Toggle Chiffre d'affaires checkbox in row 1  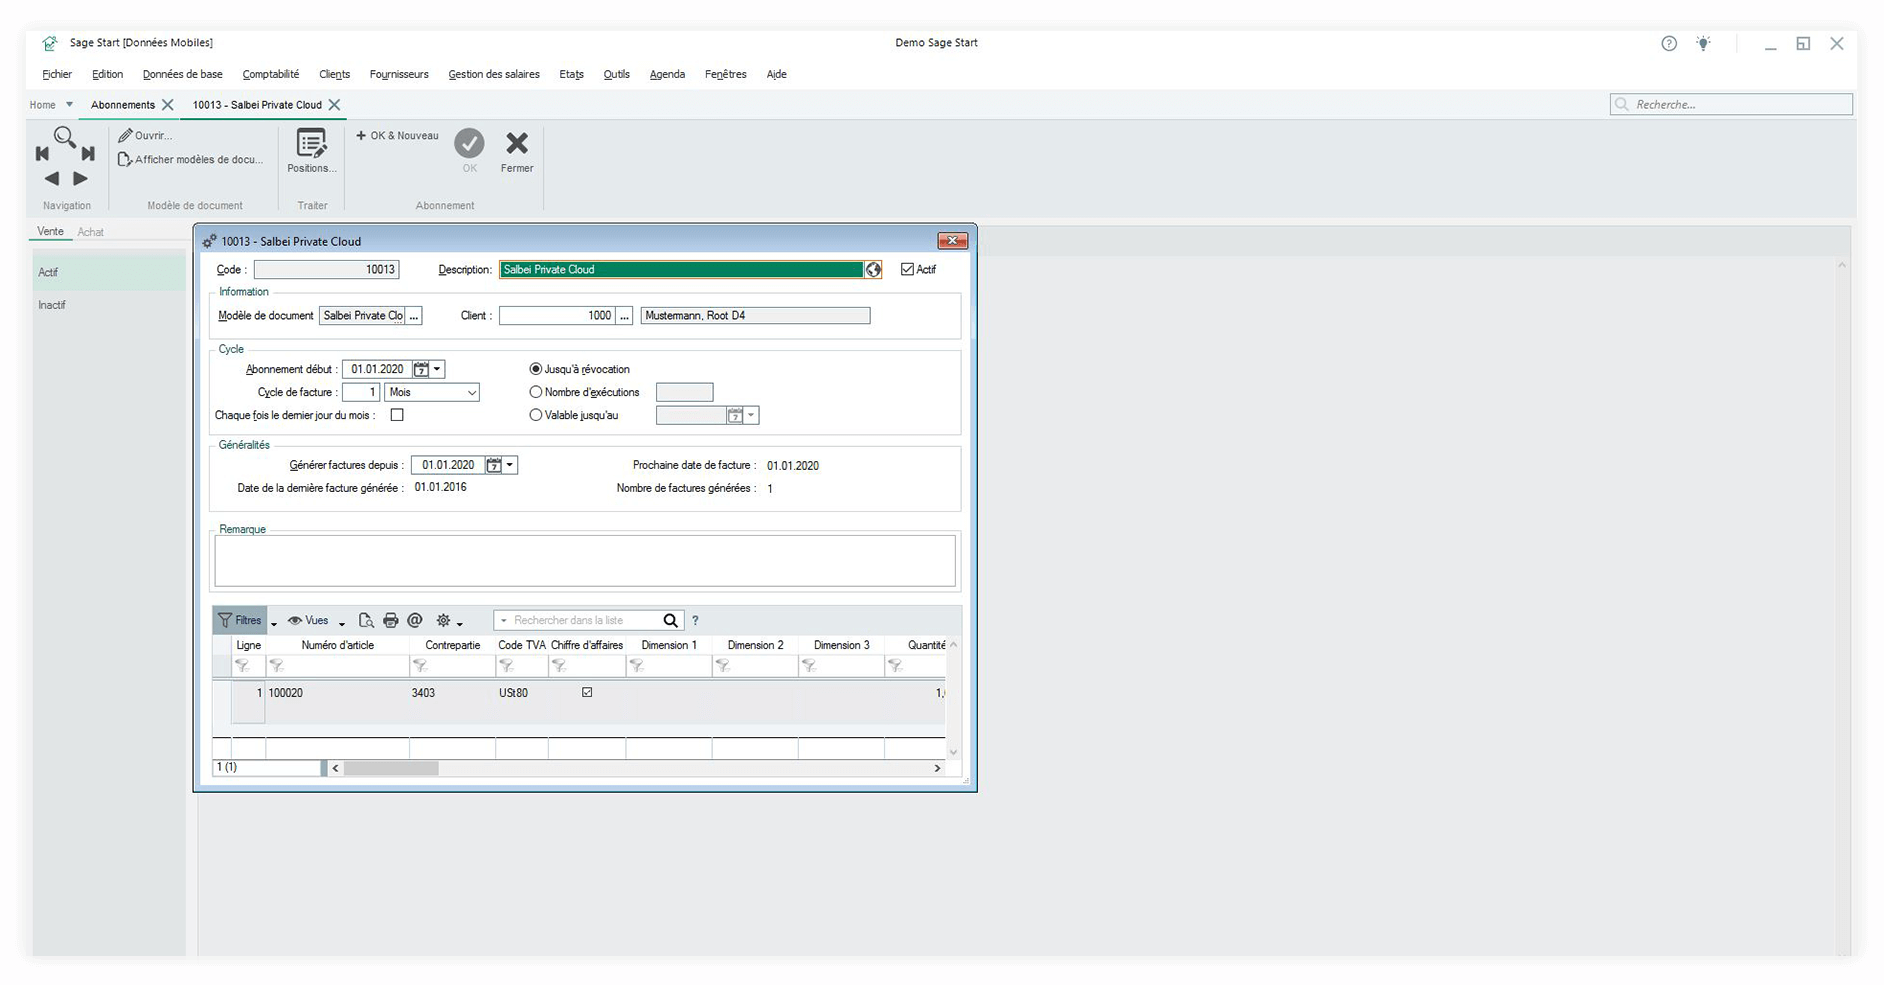click(x=587, y=692)
